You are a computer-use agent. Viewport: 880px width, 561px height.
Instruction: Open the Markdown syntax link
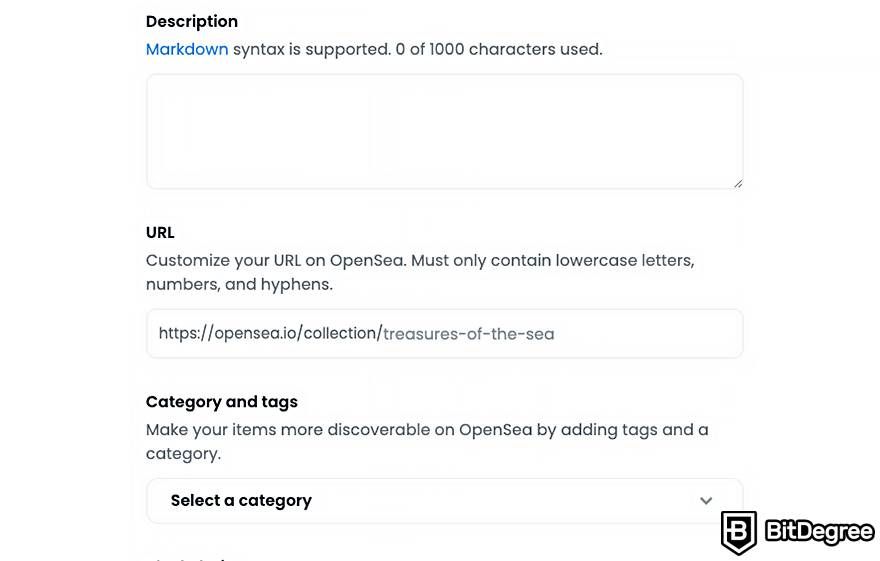(x=187, y=49)
